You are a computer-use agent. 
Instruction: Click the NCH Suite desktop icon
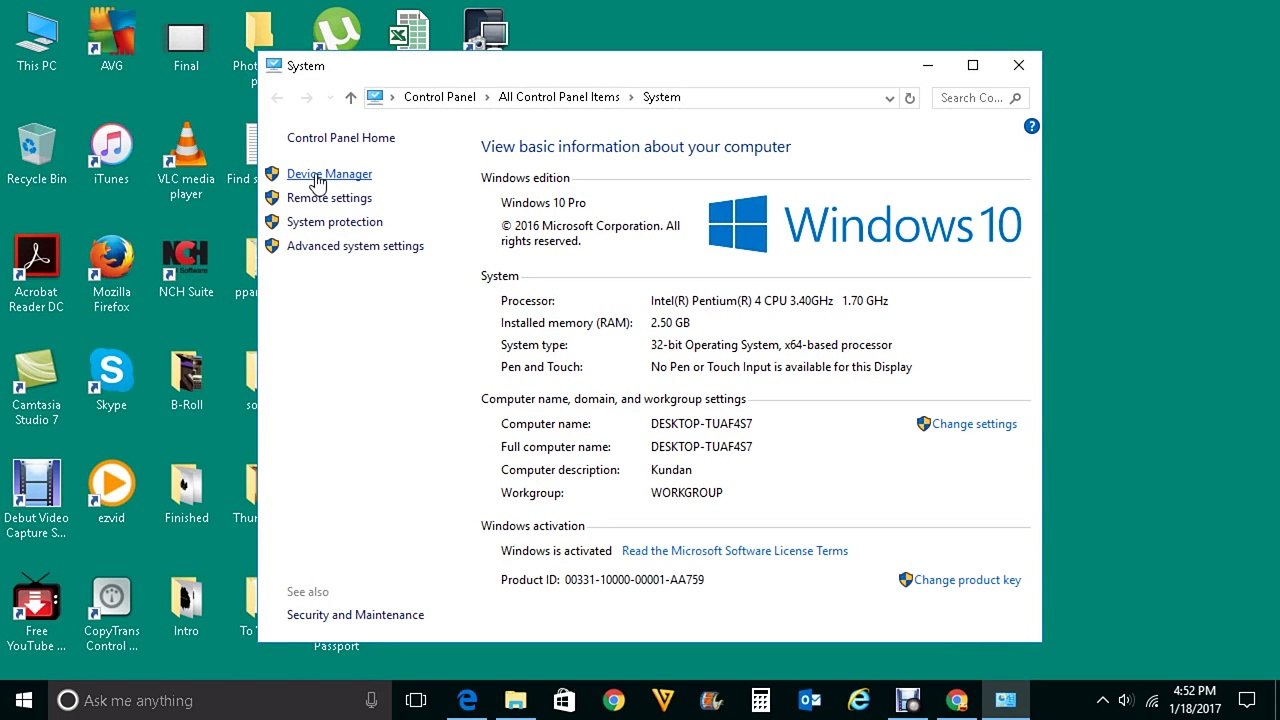click(x=186, y=268)
